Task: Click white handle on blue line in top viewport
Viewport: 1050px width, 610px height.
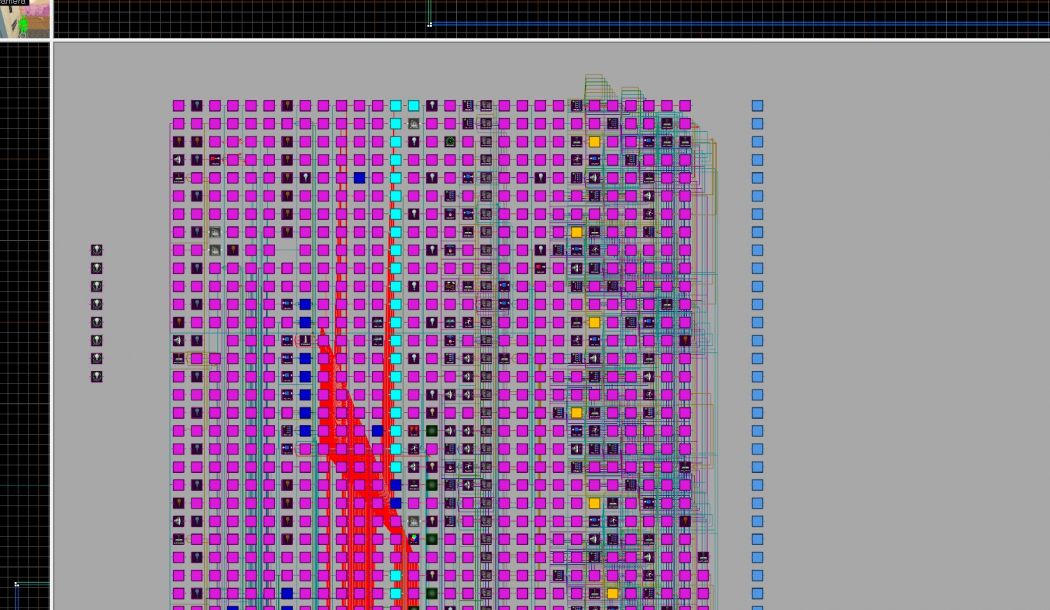Action: tap(430, 25)
